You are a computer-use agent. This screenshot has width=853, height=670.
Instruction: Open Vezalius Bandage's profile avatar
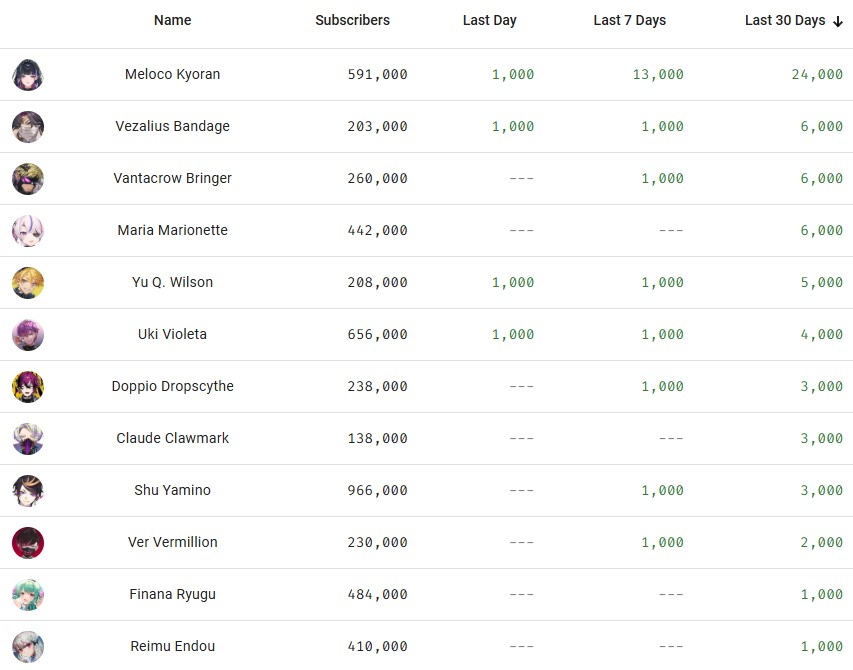coord(28,127)
